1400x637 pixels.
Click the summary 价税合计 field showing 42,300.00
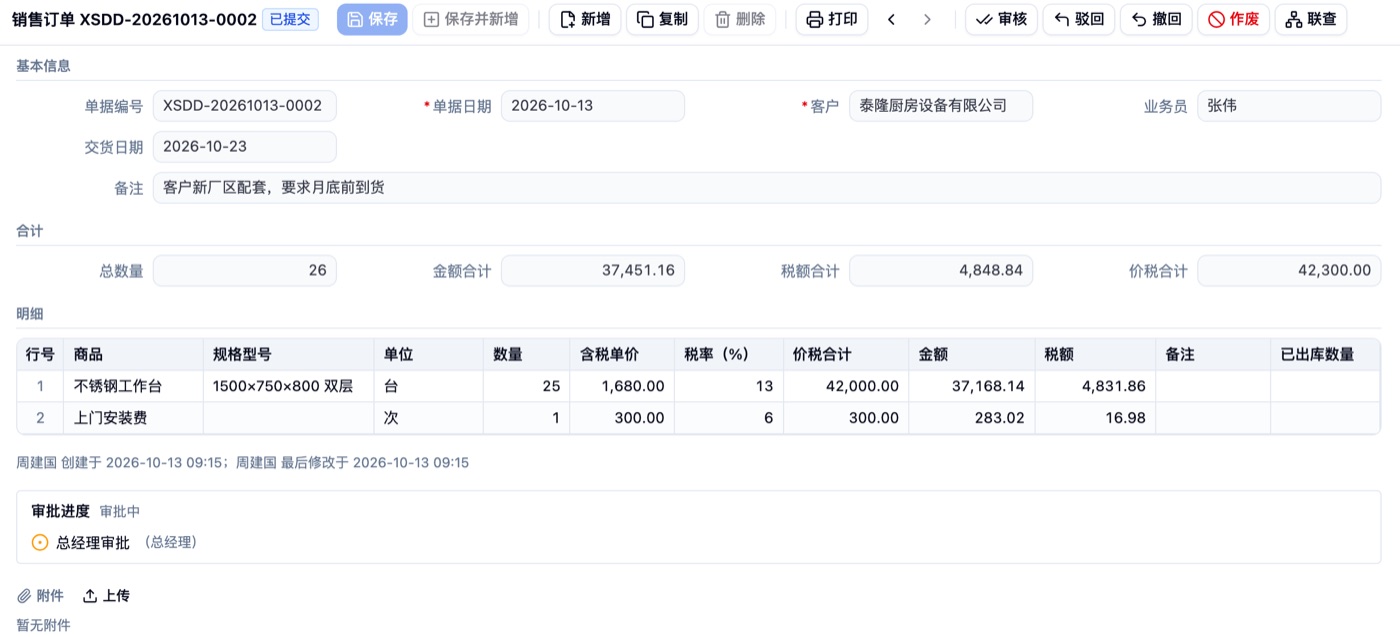1289,270
